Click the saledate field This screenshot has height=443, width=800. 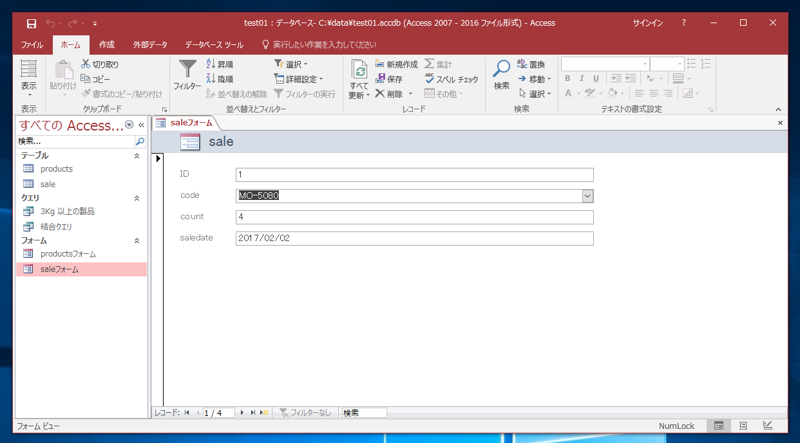tap(415, 238)
